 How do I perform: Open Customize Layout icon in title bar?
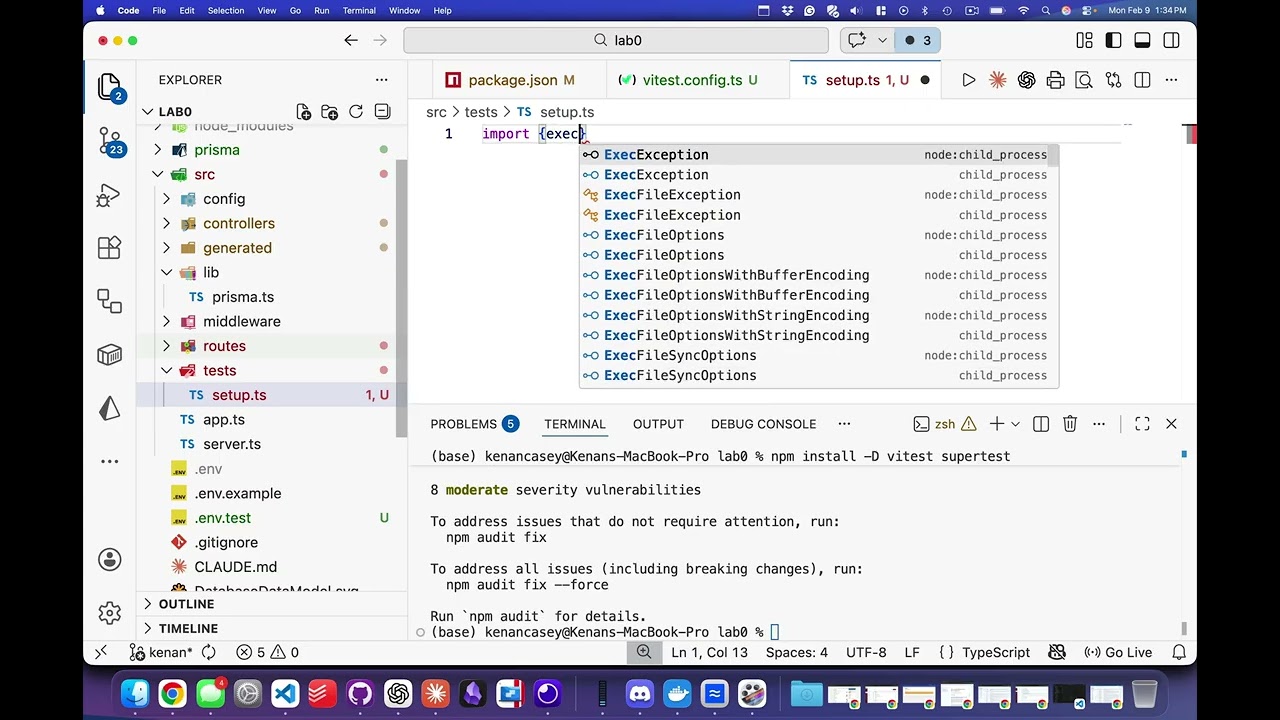1084,40
